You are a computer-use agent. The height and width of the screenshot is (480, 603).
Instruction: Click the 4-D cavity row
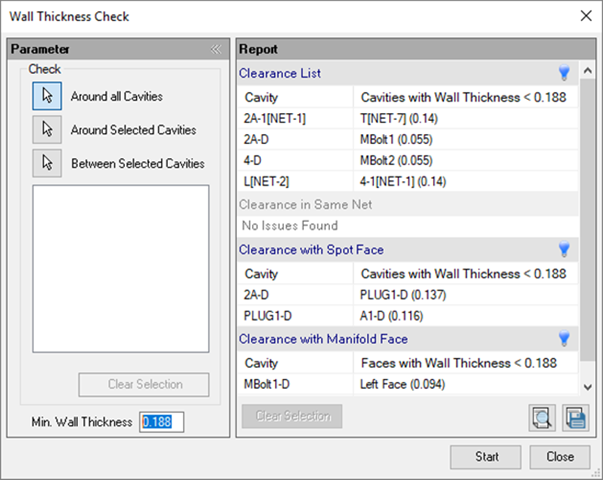pyautogui.click(x=298, y=160)
